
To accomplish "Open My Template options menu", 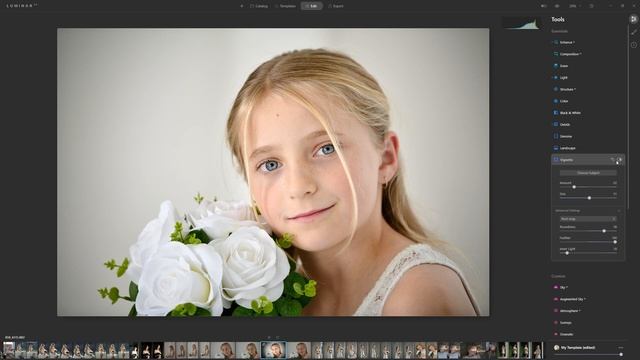I will point(621,348).
